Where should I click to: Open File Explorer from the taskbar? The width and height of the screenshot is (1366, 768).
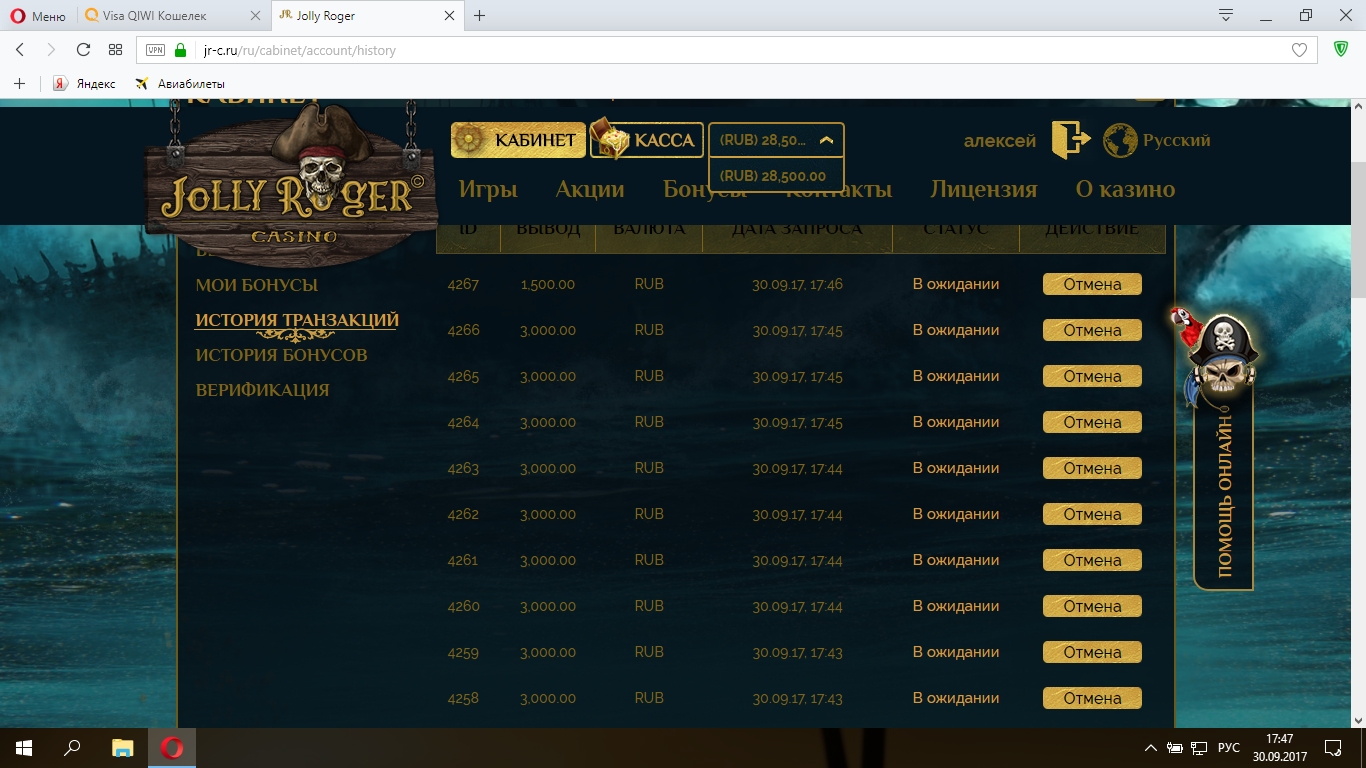[122, 748]
